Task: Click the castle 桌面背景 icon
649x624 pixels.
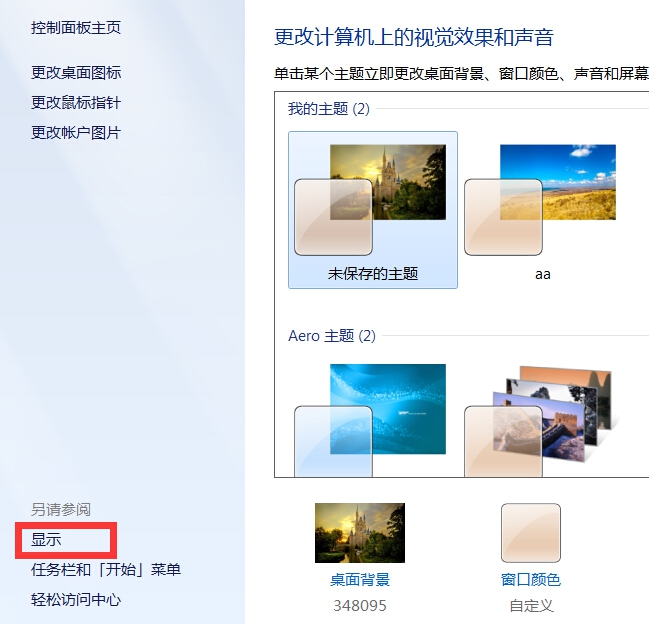Action: click(360, 533)
